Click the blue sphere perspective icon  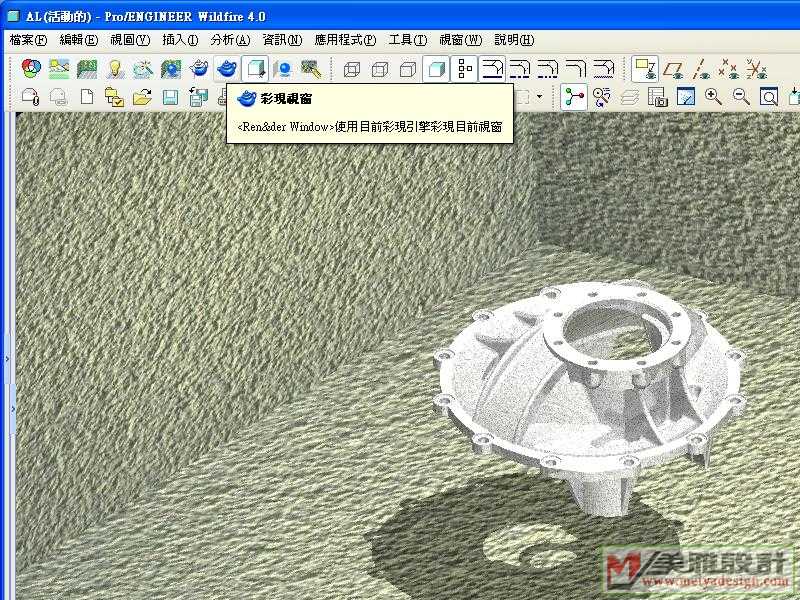283,68
